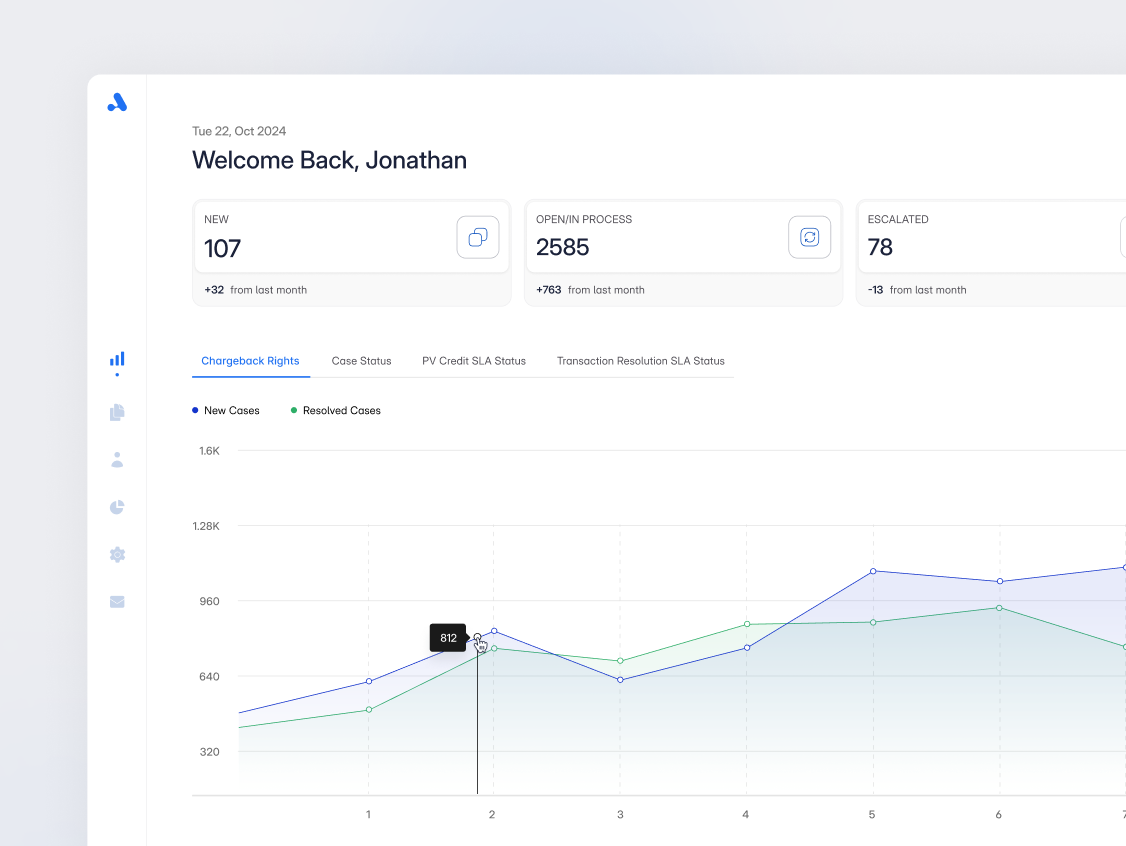This screenshot has width=1126, height=846.
Task: Open the PV Credit SLA Status tab
Action: pos(474,361)
